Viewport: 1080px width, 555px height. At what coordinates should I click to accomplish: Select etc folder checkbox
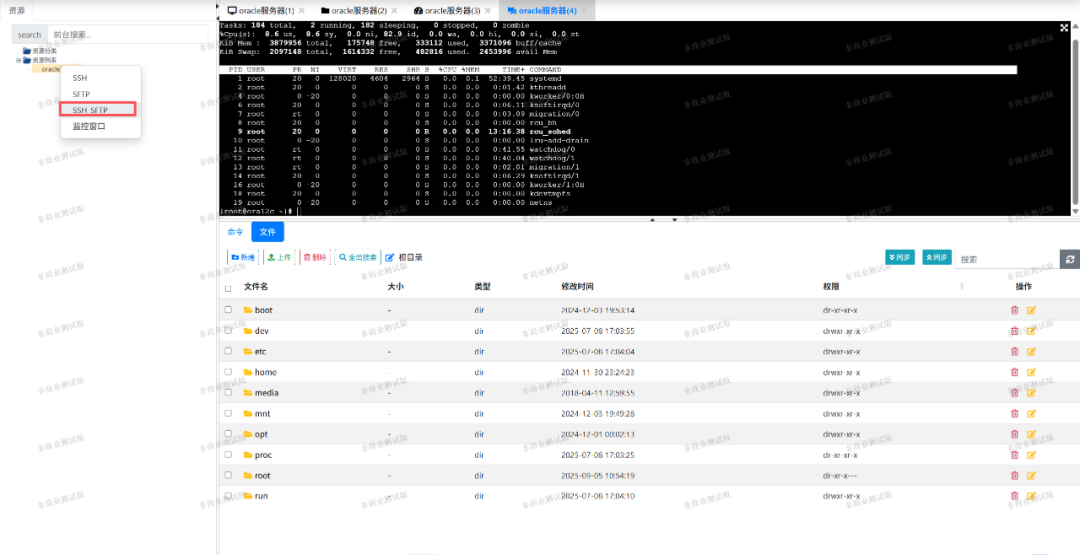(x=228, y=351)
